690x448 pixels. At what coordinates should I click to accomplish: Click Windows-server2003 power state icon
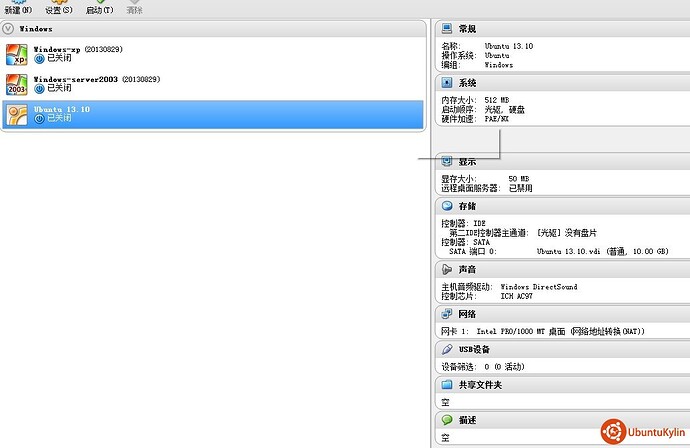click(x=39, y=88)
